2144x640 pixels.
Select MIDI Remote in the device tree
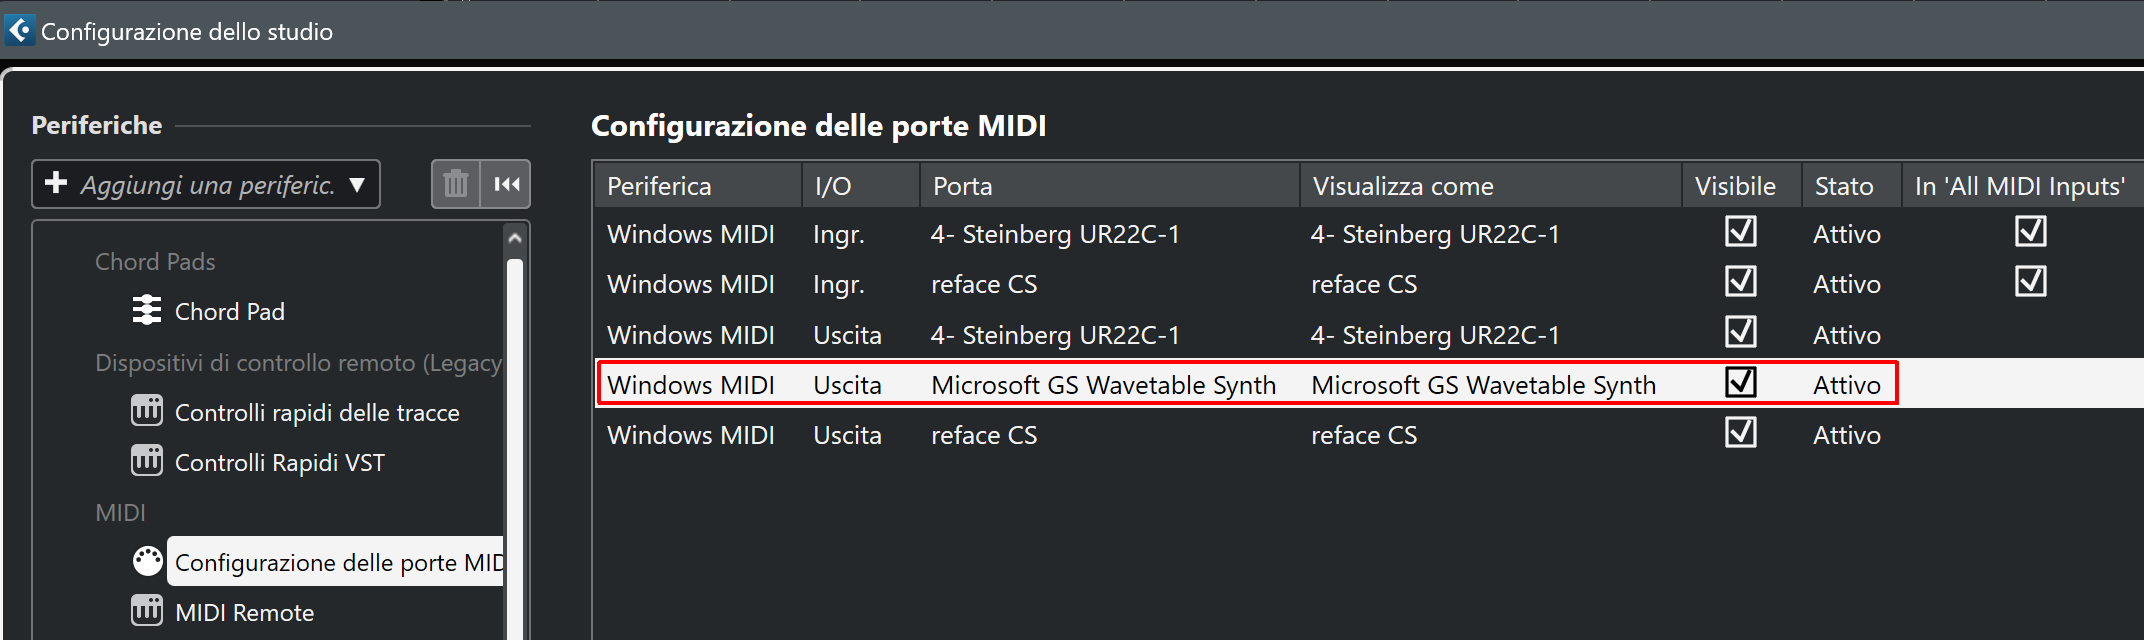[244, 612]
